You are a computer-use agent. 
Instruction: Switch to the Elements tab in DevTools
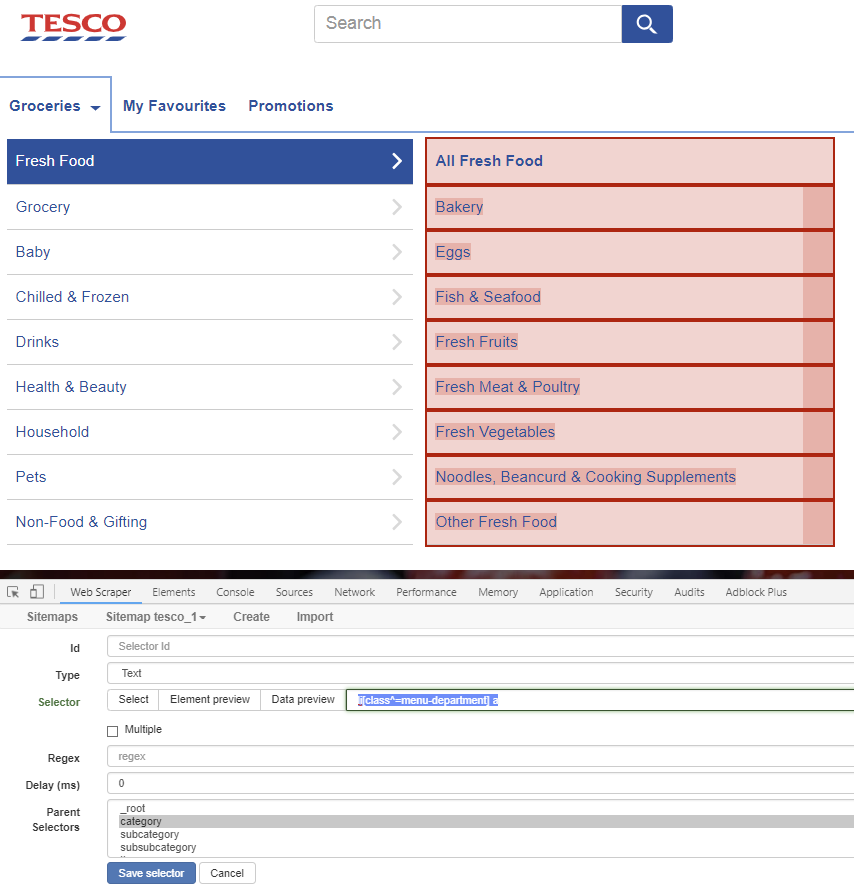pyautogui.click(x=173, y=592)
